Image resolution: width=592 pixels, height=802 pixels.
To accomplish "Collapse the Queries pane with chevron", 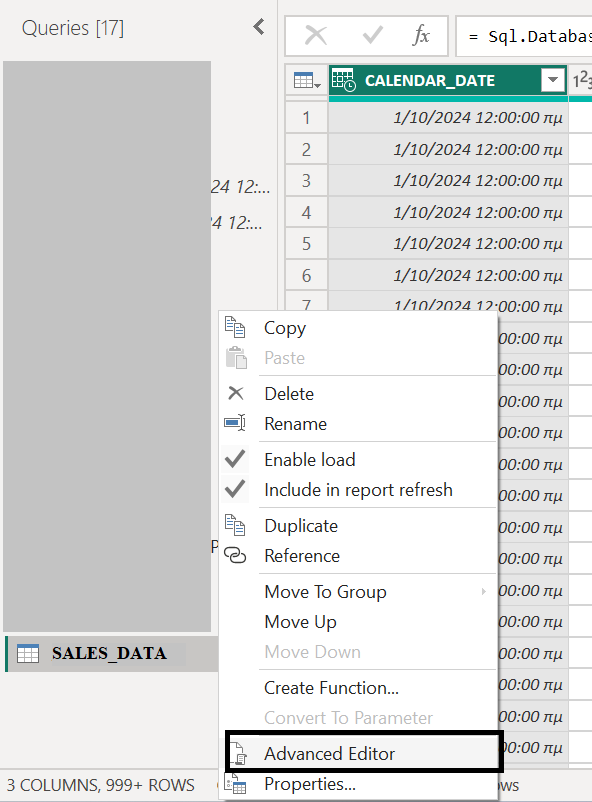I will (259, 27).
